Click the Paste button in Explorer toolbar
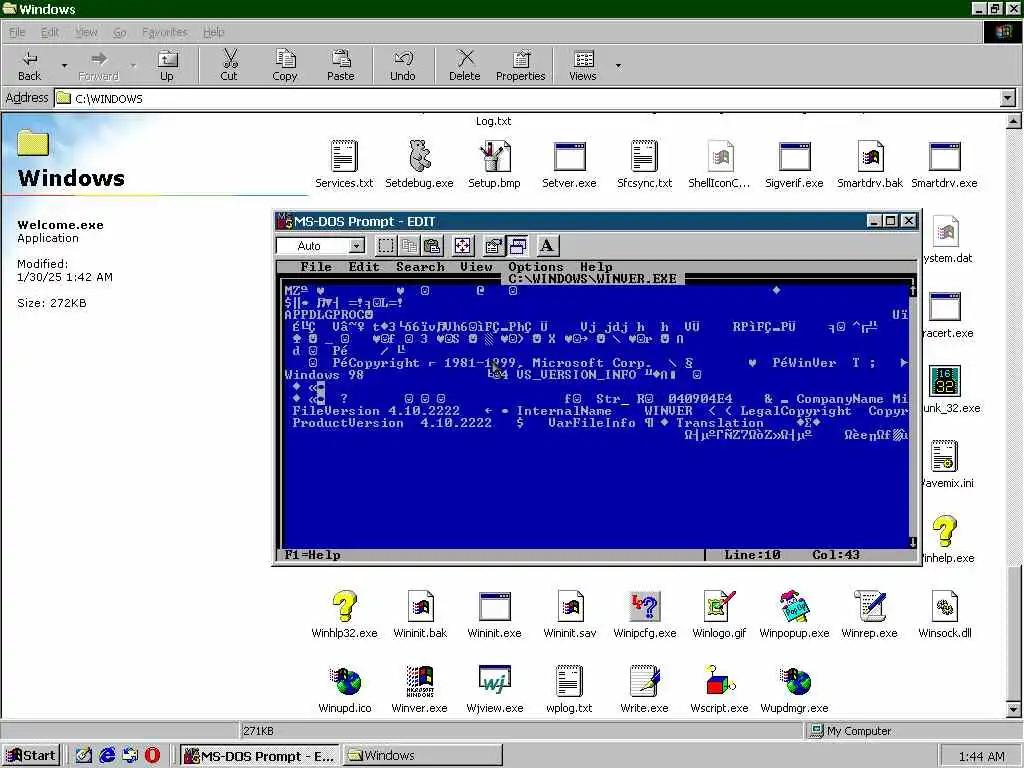The image size is (1024, 768). point(340,65)
